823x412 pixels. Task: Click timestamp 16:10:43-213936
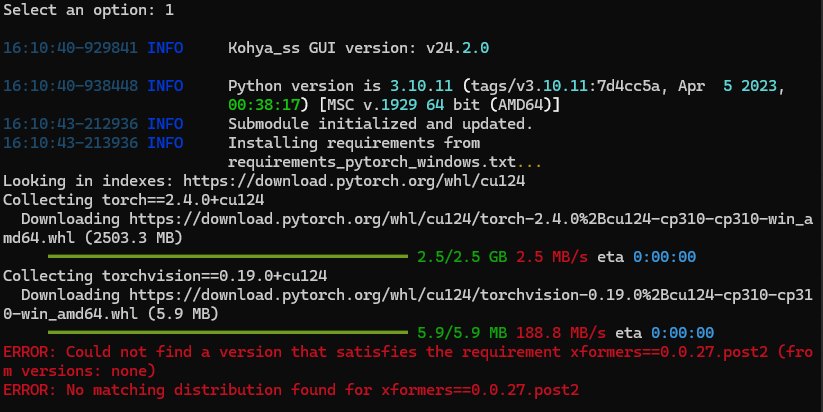click(70, 143)
